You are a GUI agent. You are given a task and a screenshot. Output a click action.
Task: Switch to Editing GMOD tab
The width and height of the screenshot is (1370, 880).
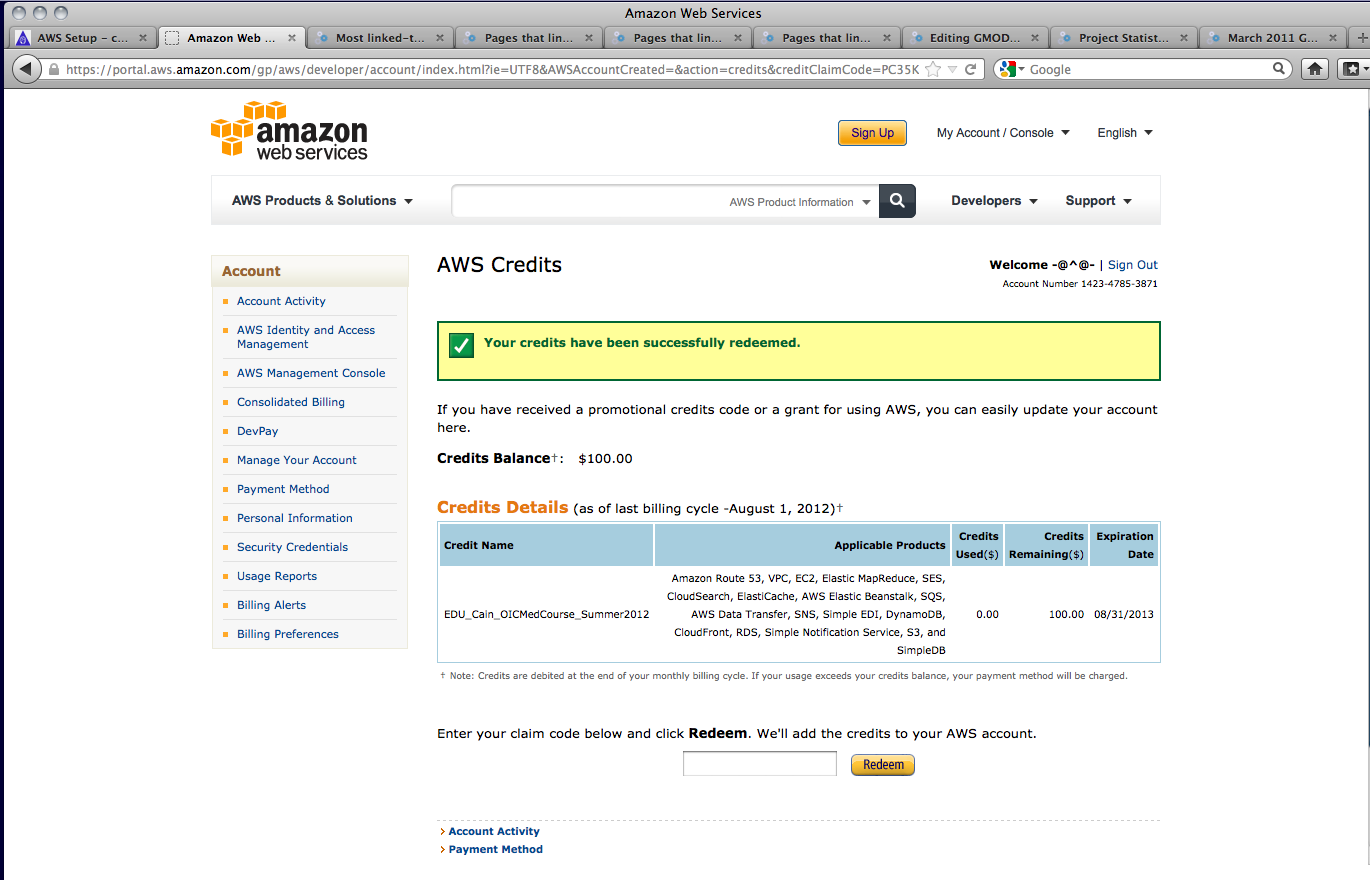[975, 38]
